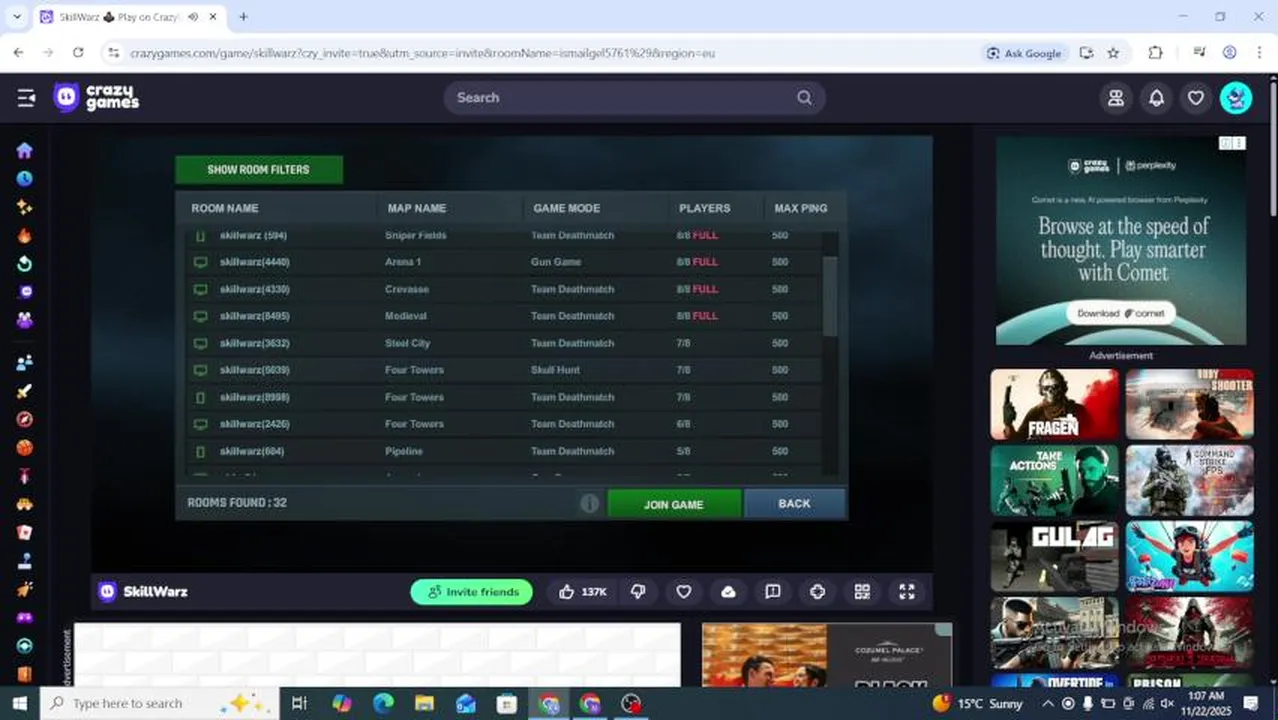Screen dimensions: 1278x720
Task: Open the tab search dropdown arrow
Action: 16,17
